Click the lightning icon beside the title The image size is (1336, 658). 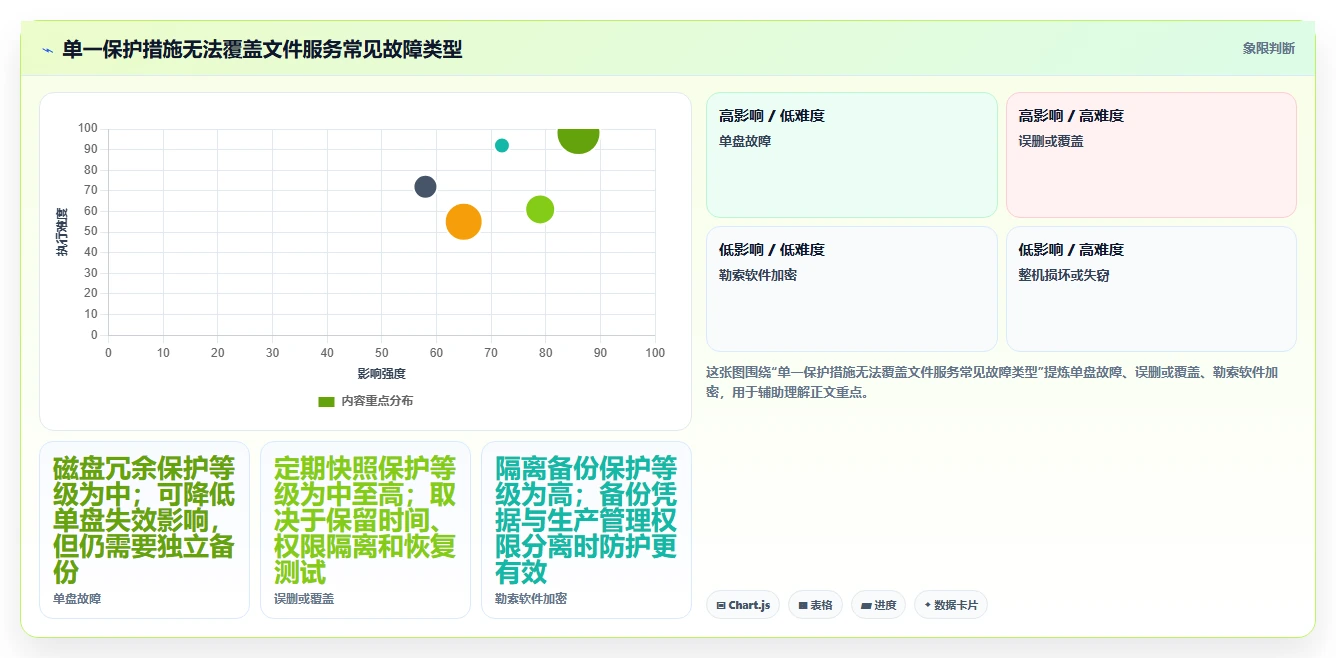(x=47, y=49)
